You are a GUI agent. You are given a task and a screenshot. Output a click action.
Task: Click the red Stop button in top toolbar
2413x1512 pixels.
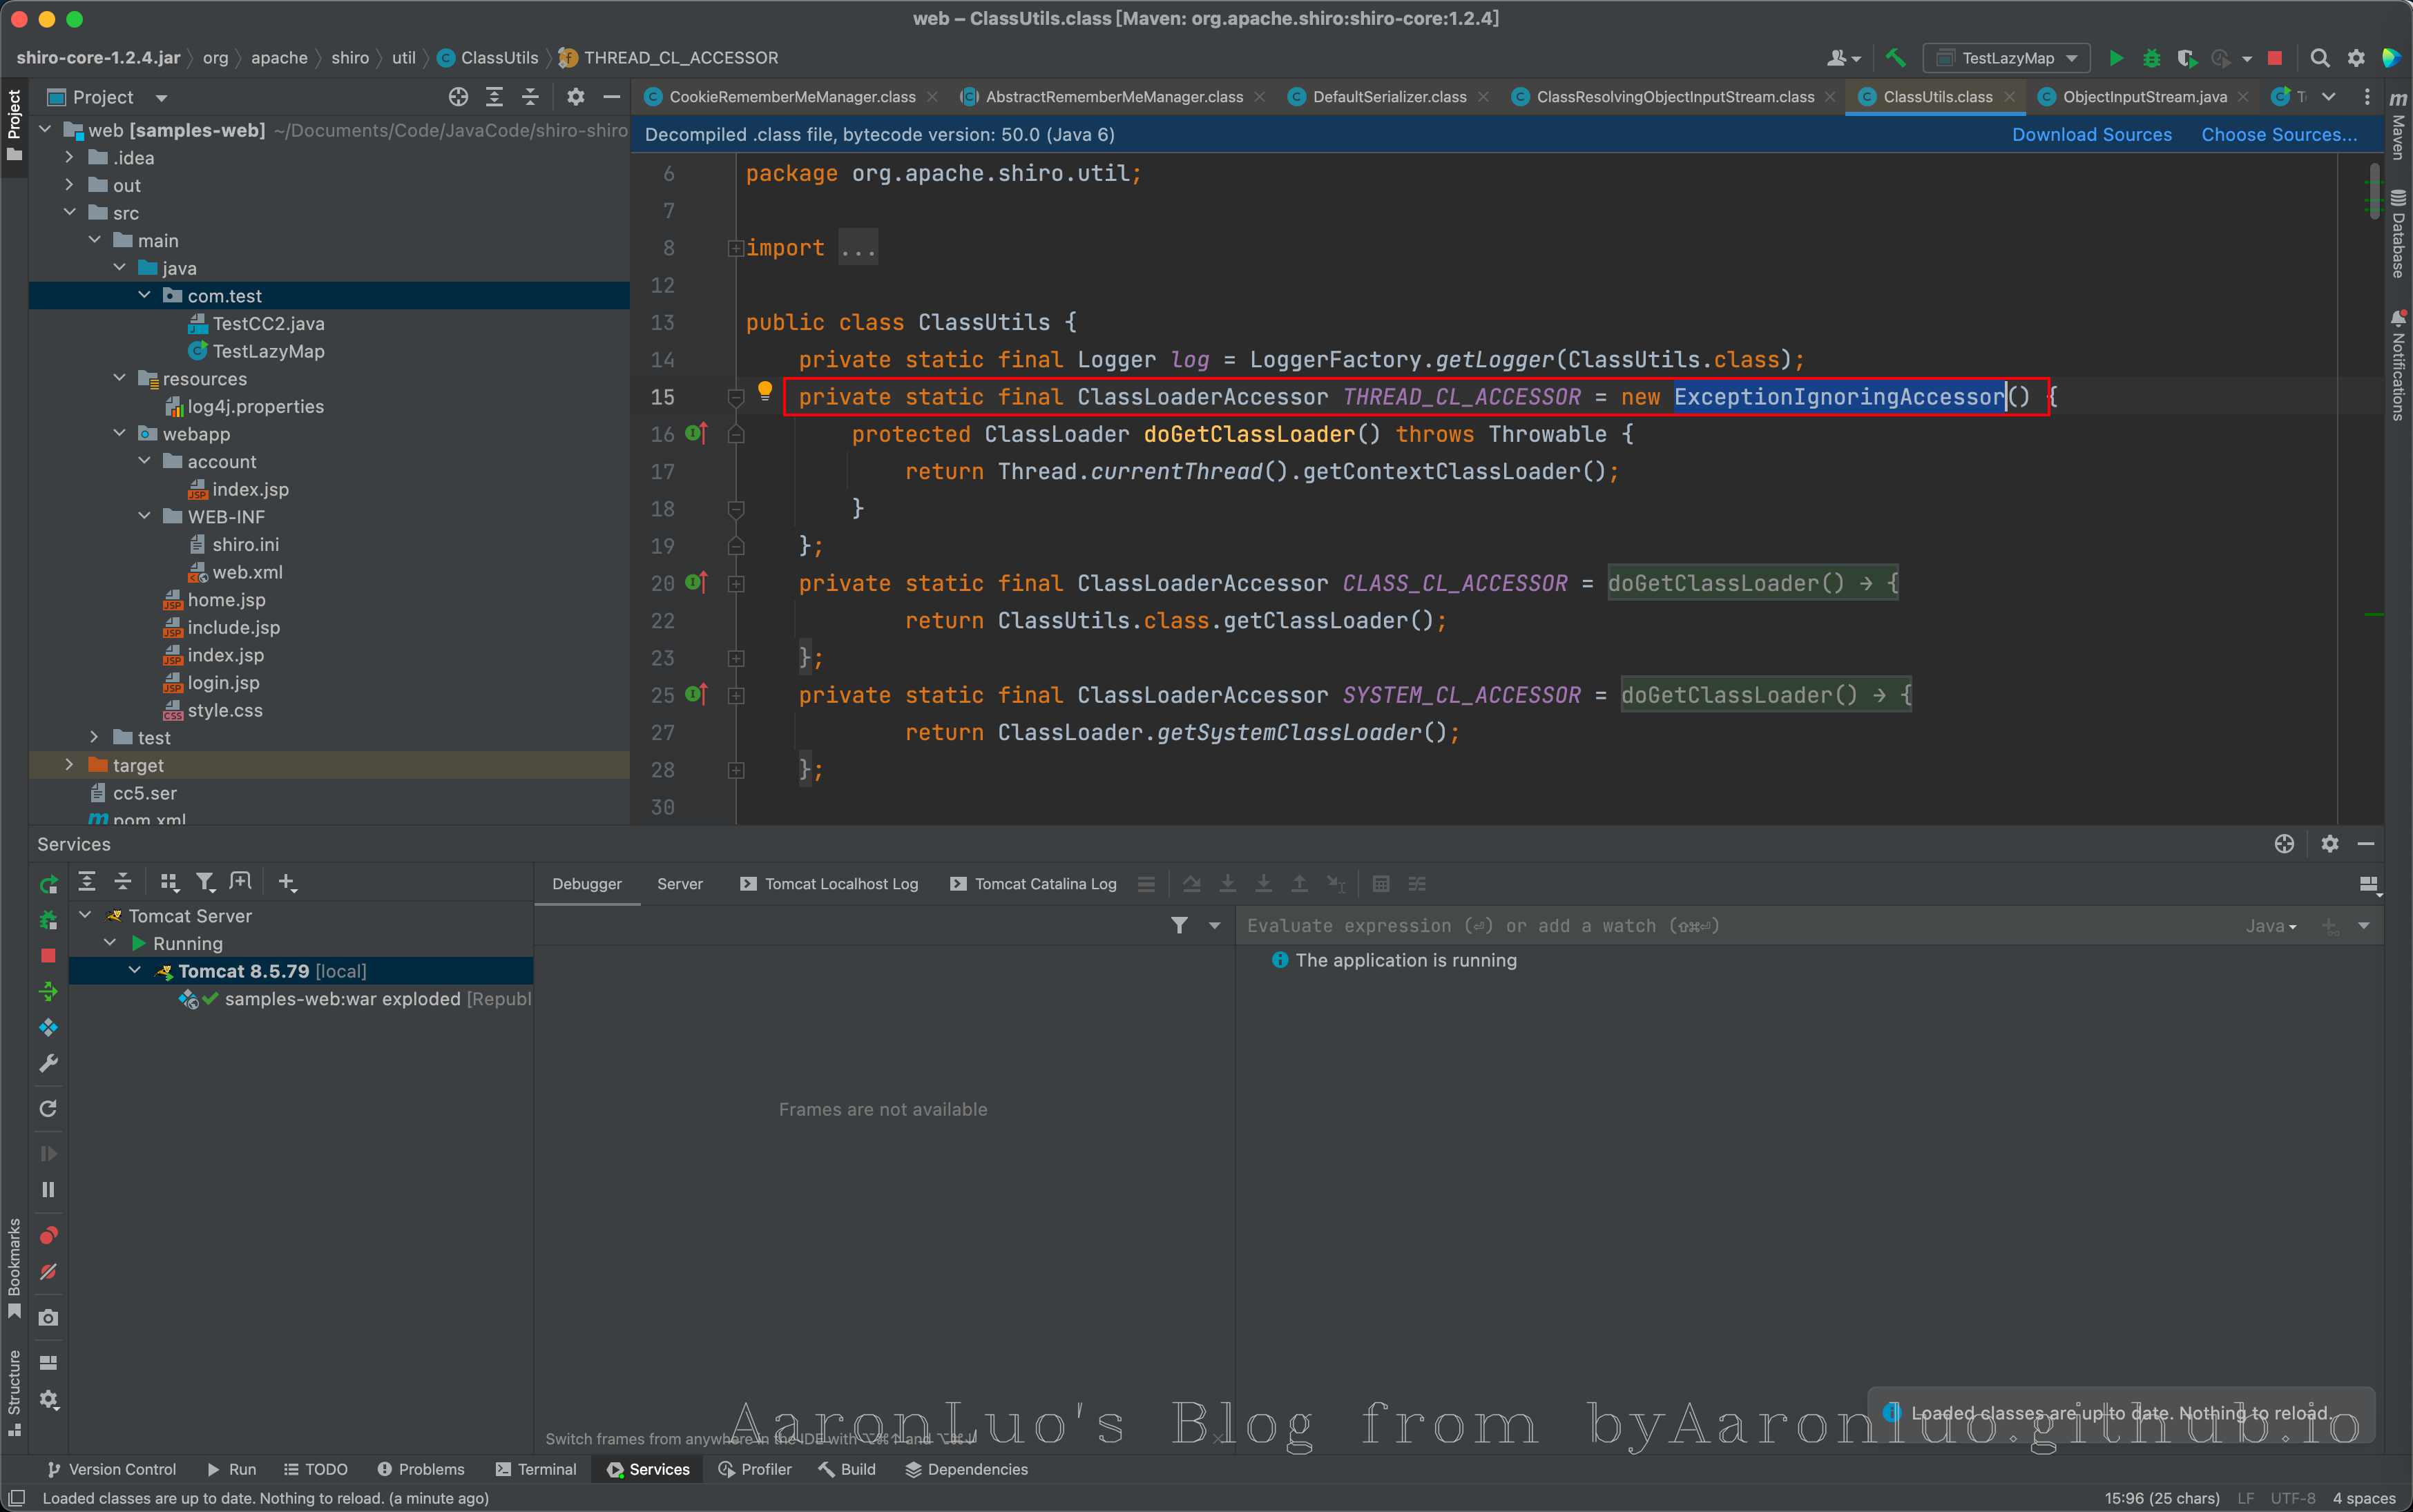2274,58
